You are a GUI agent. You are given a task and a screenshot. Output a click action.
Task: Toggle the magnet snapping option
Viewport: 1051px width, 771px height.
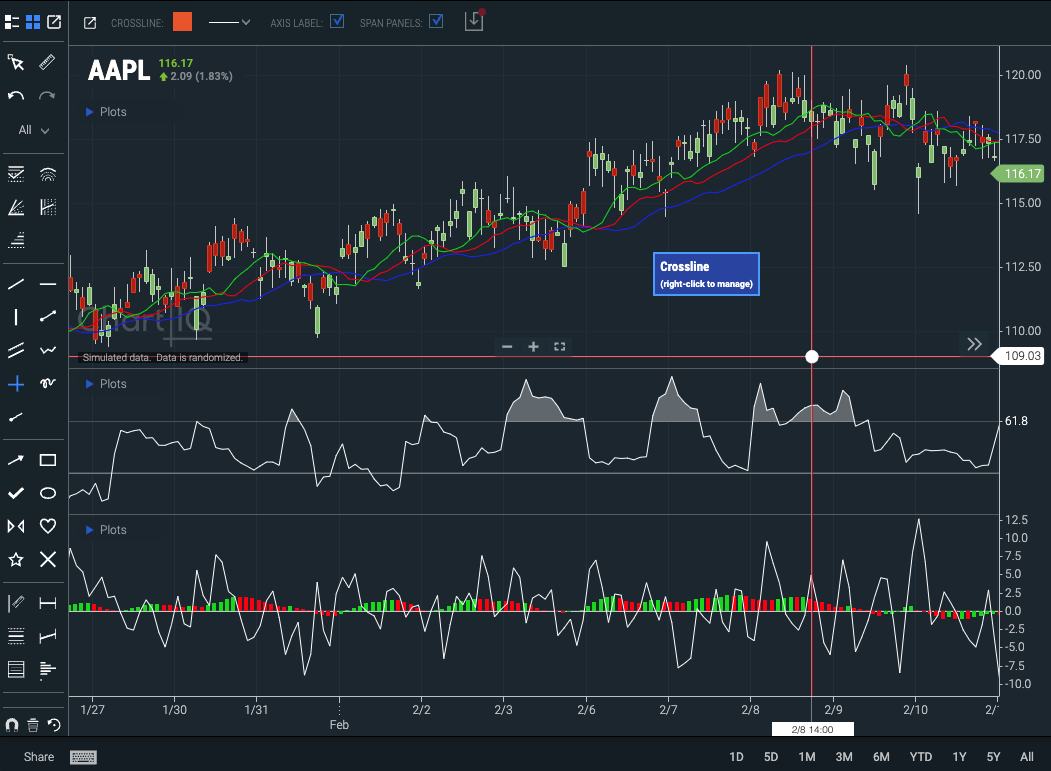pyautogui.click(x=11, y=725)
